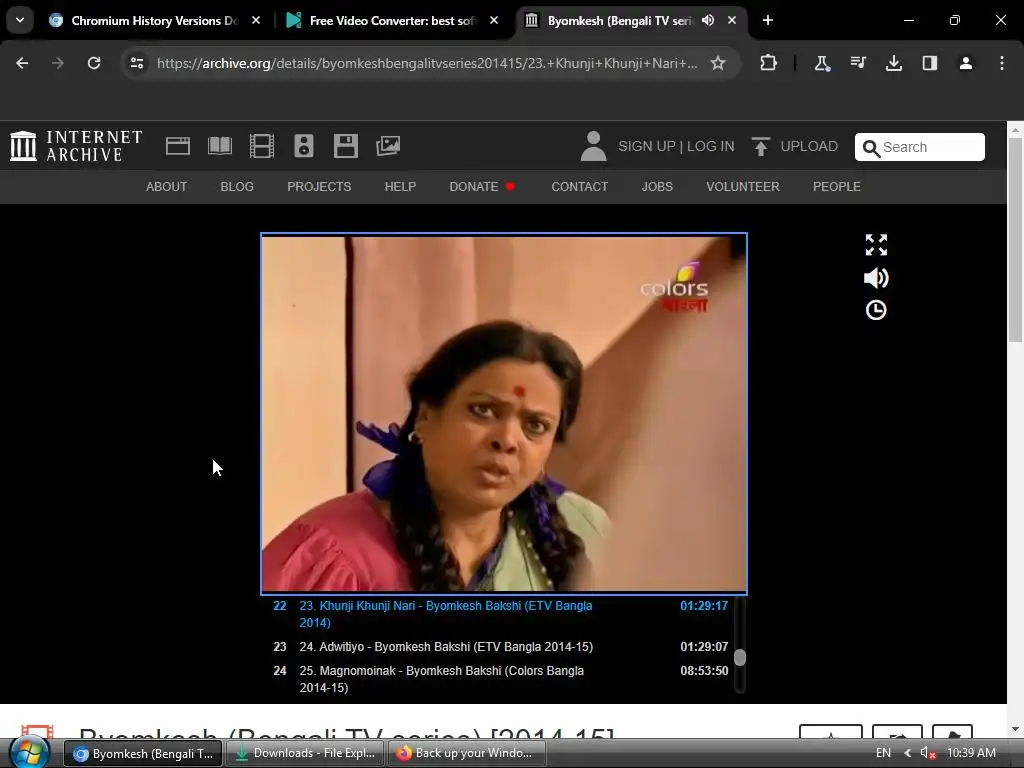
Task: Open the Software floppy disk icon
Action: pyautogui.click(x=345, y=146)
